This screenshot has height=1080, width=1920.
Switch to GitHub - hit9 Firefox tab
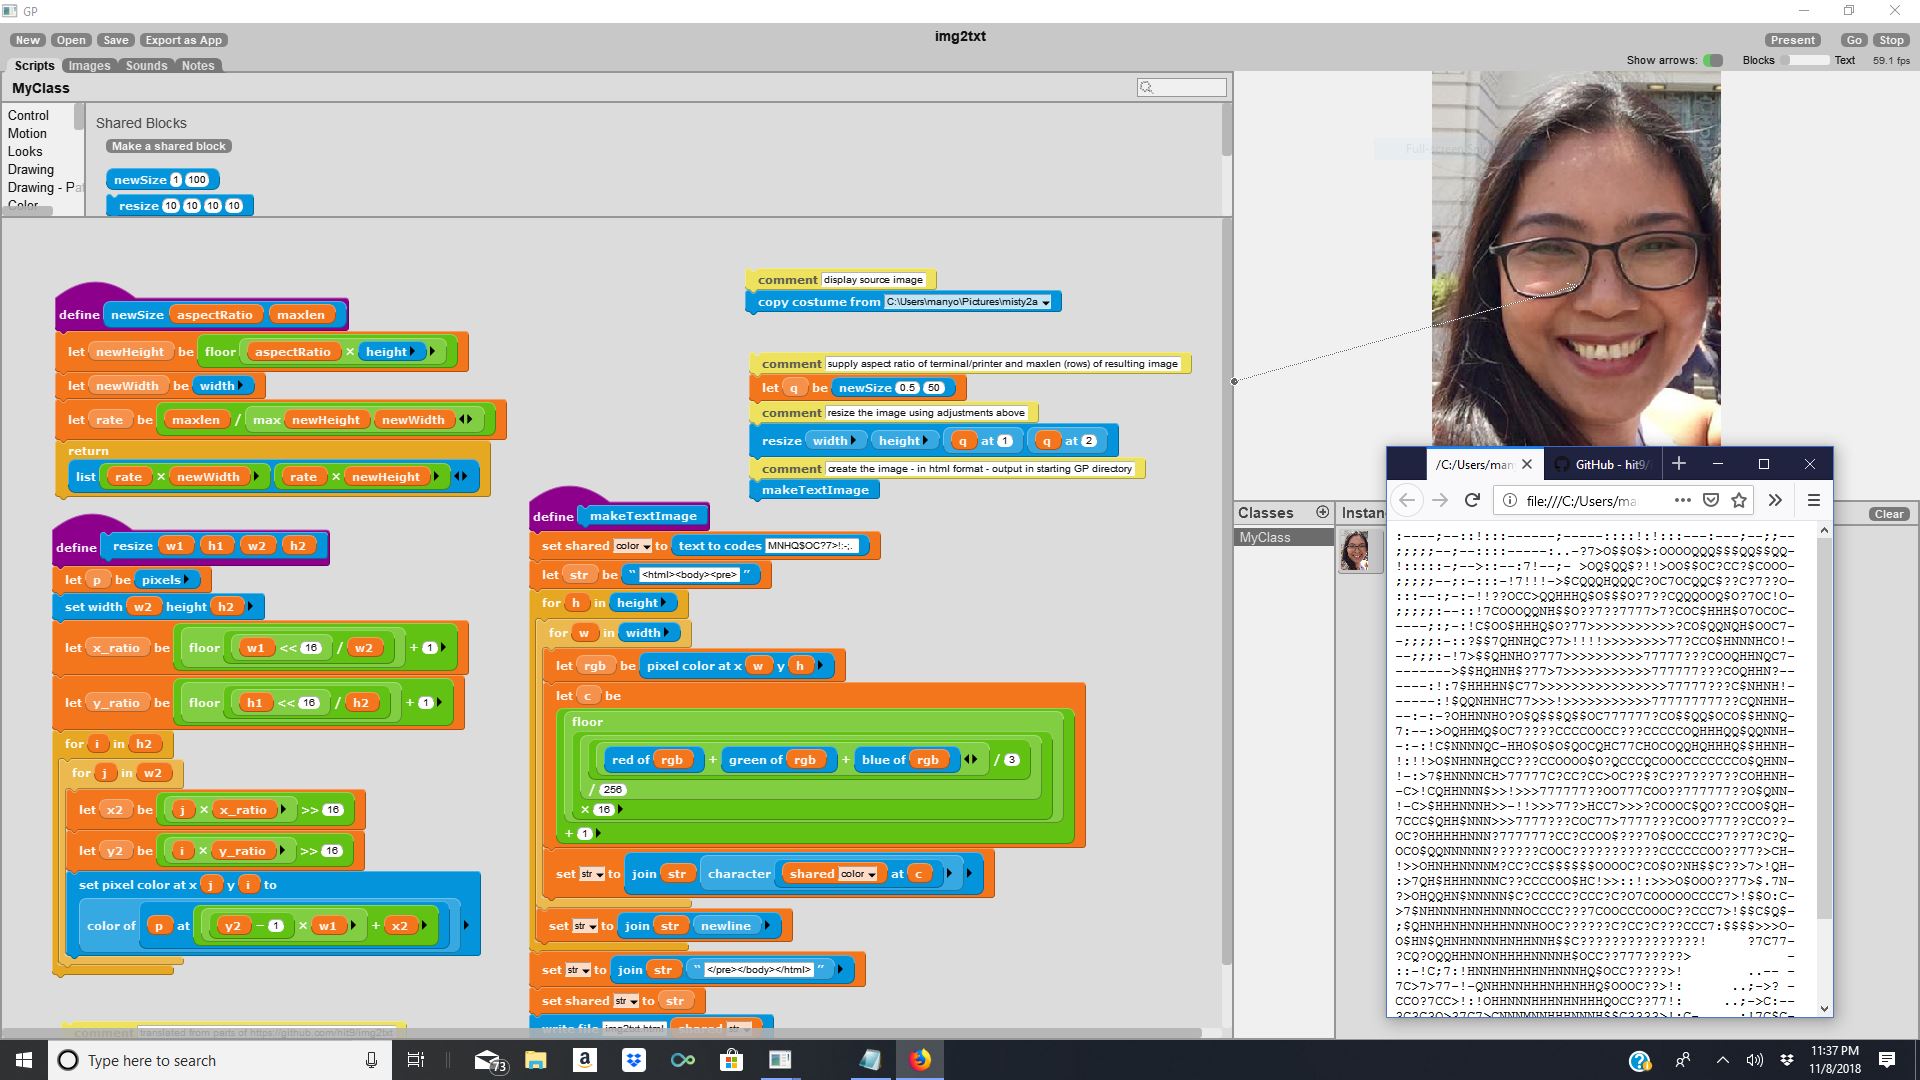(1601, 464)
